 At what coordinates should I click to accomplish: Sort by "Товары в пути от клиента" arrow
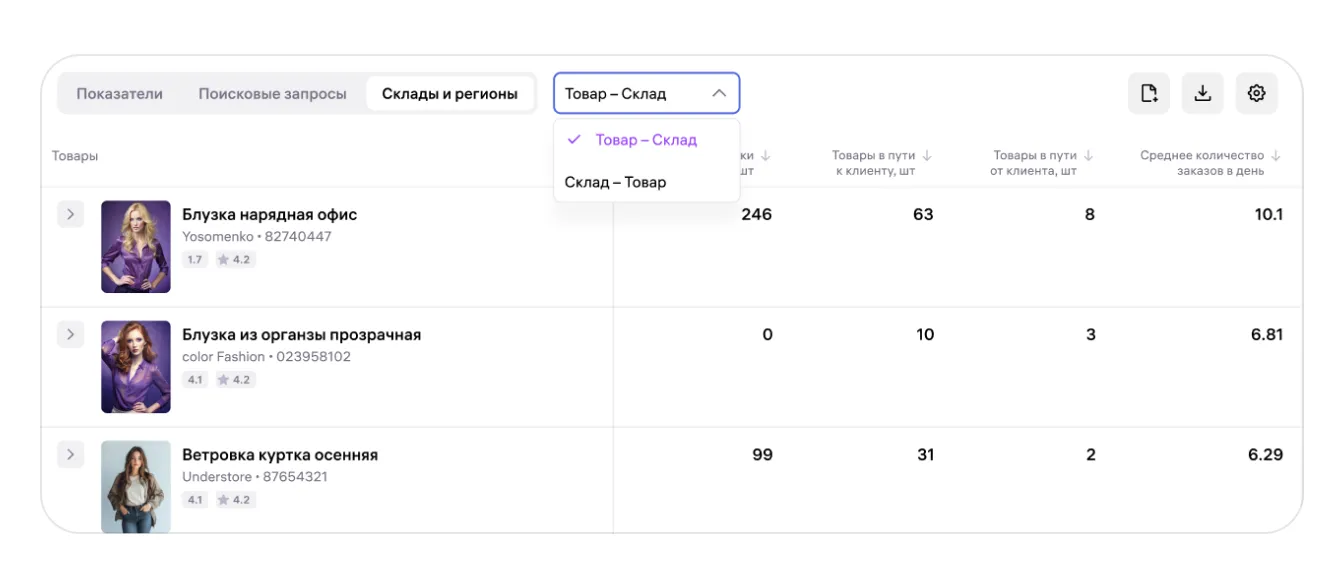[x=1089, y=156]
